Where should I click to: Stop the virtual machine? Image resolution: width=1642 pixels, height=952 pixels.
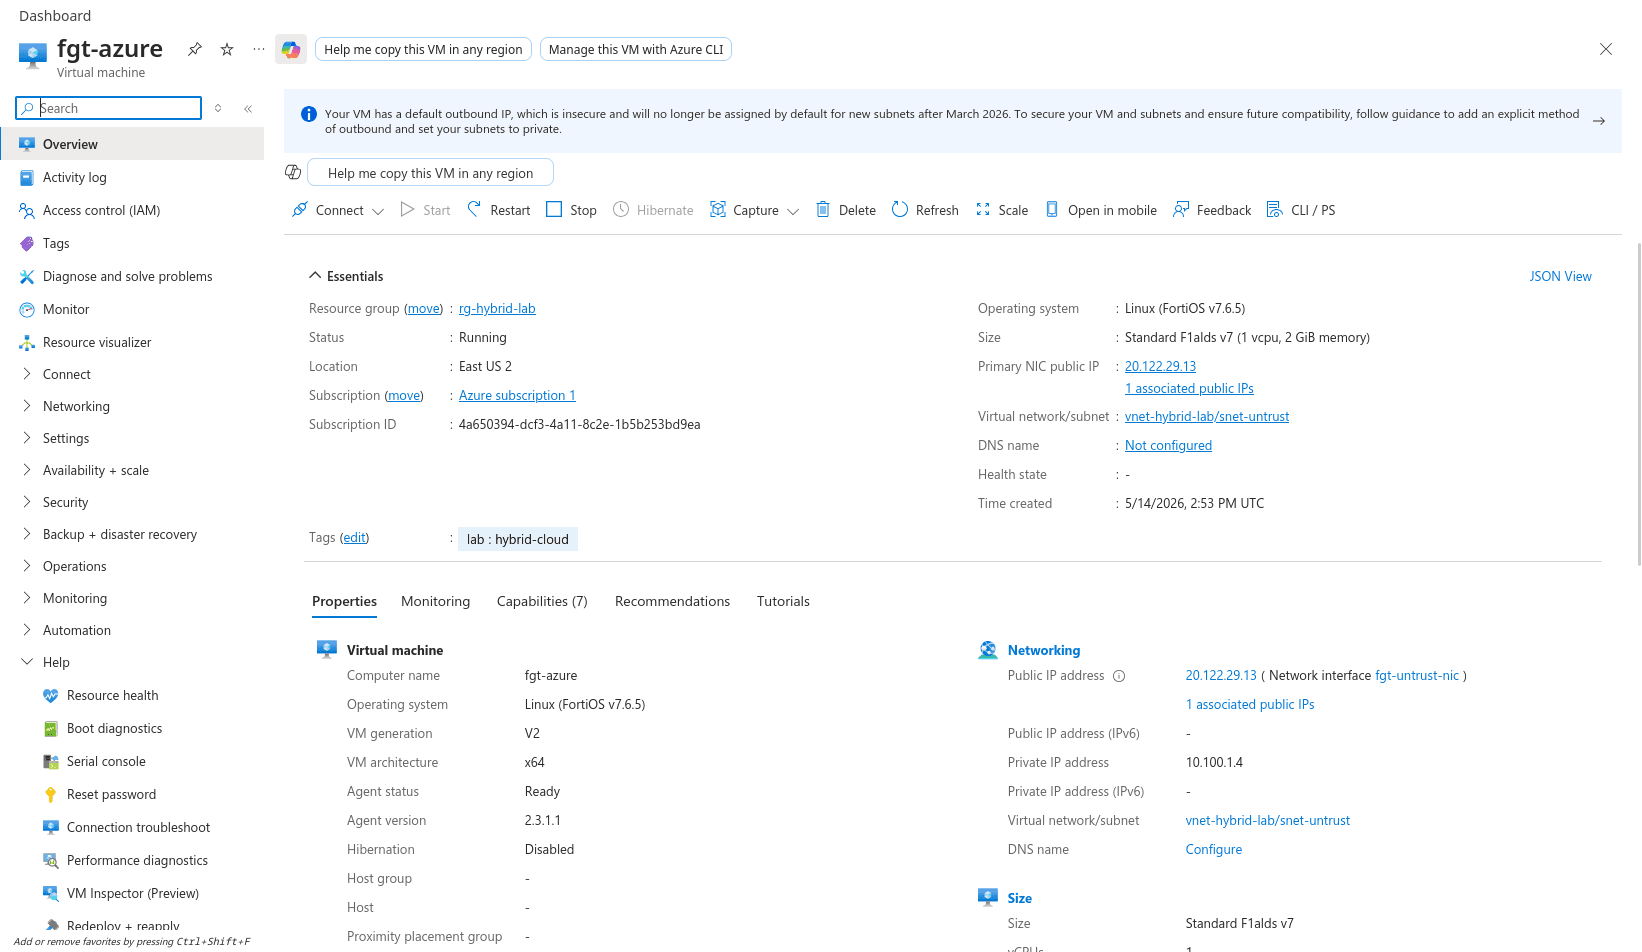571,210
